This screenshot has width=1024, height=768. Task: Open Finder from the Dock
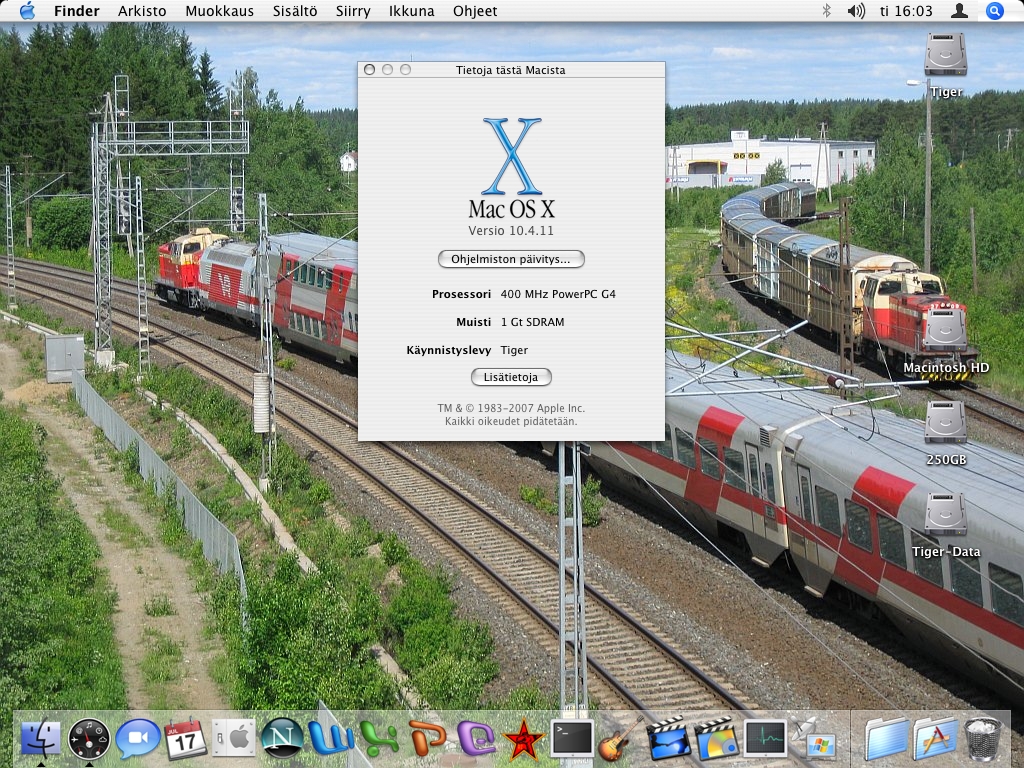pyautogui.click(x=40, y=739)
